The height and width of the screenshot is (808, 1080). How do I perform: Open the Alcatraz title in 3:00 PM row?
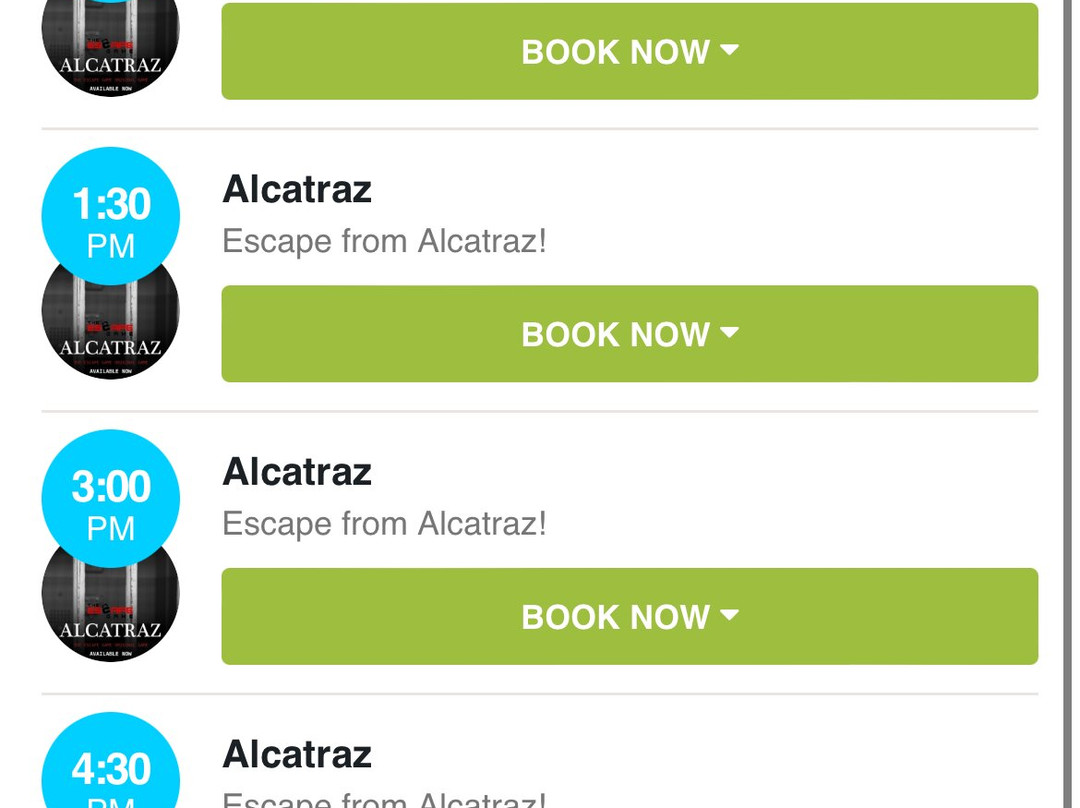[297, 471]
